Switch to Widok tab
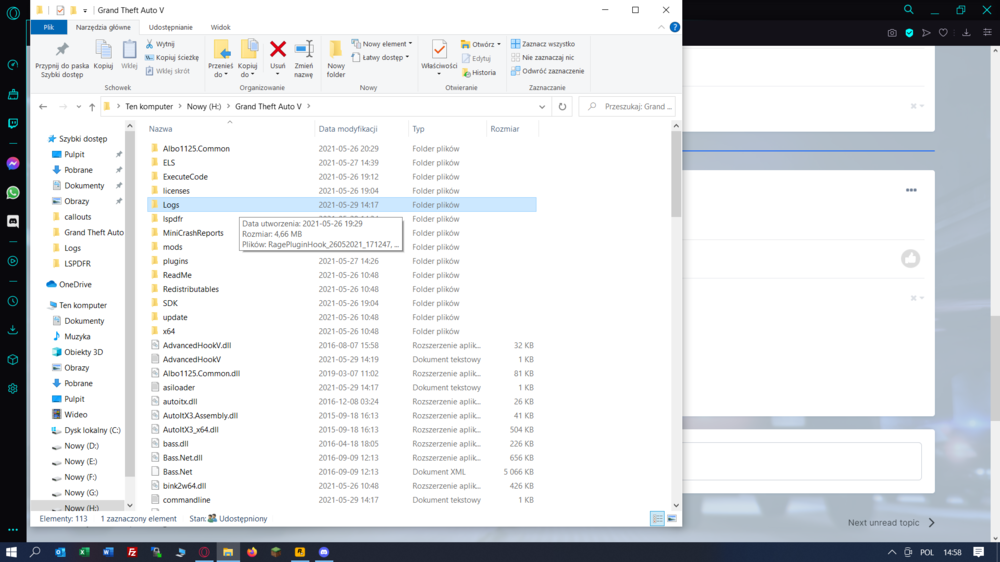 click(x=220, y=27)
